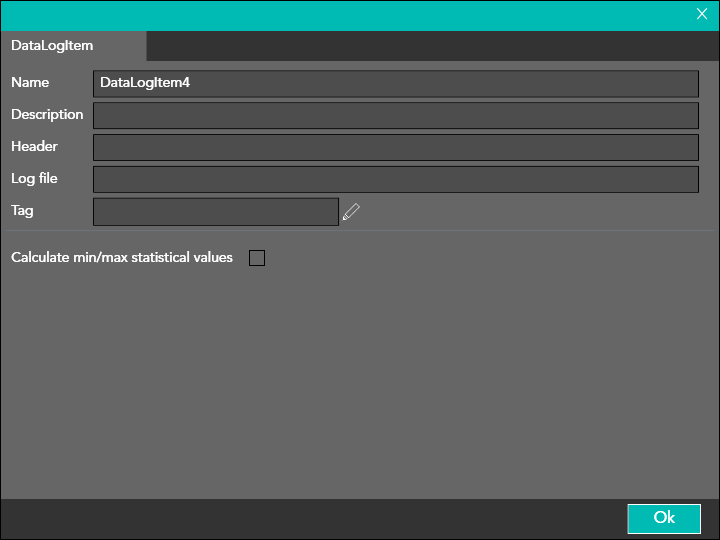Click the Name label
The height and width of the screenshot is (540, 720).
click(x=30, y=83)
